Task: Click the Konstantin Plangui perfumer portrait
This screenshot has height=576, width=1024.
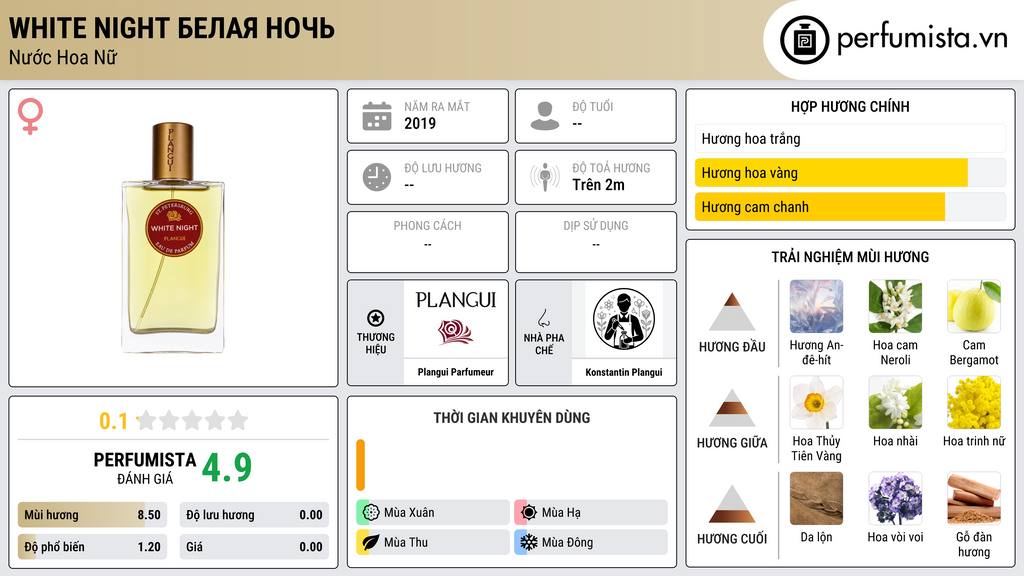Action: coord(624,319)
